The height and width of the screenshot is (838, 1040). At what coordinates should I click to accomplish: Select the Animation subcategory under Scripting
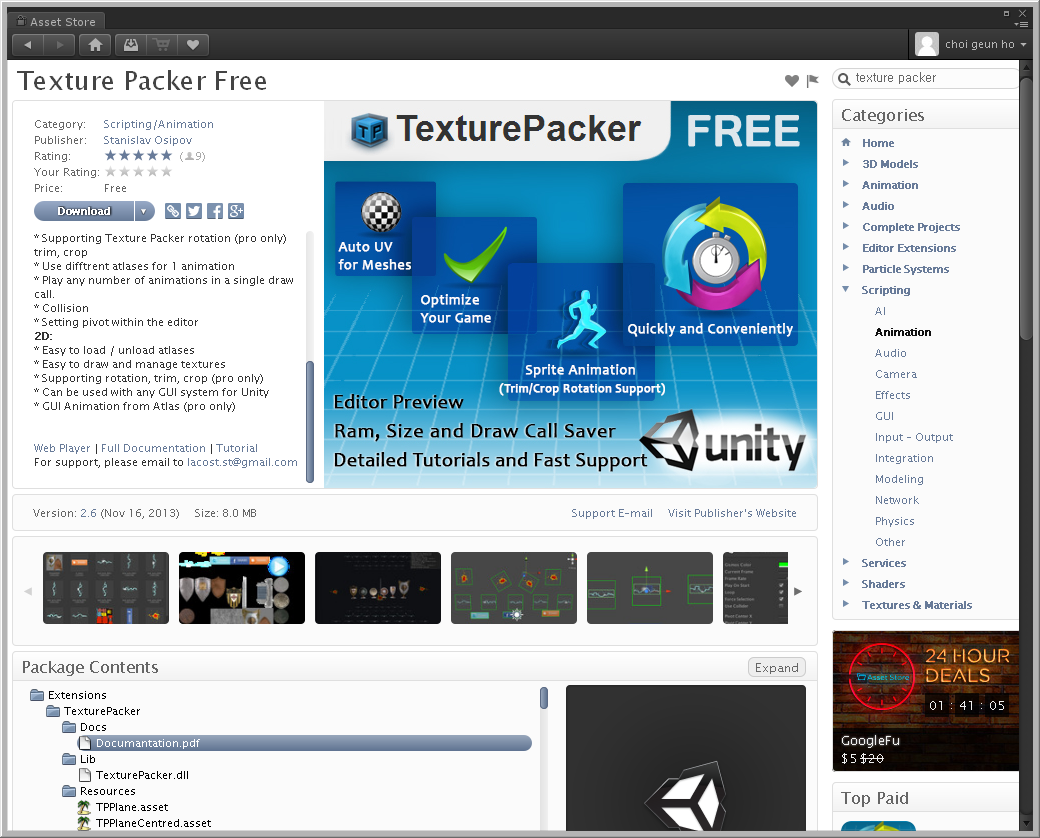point(903,332)
